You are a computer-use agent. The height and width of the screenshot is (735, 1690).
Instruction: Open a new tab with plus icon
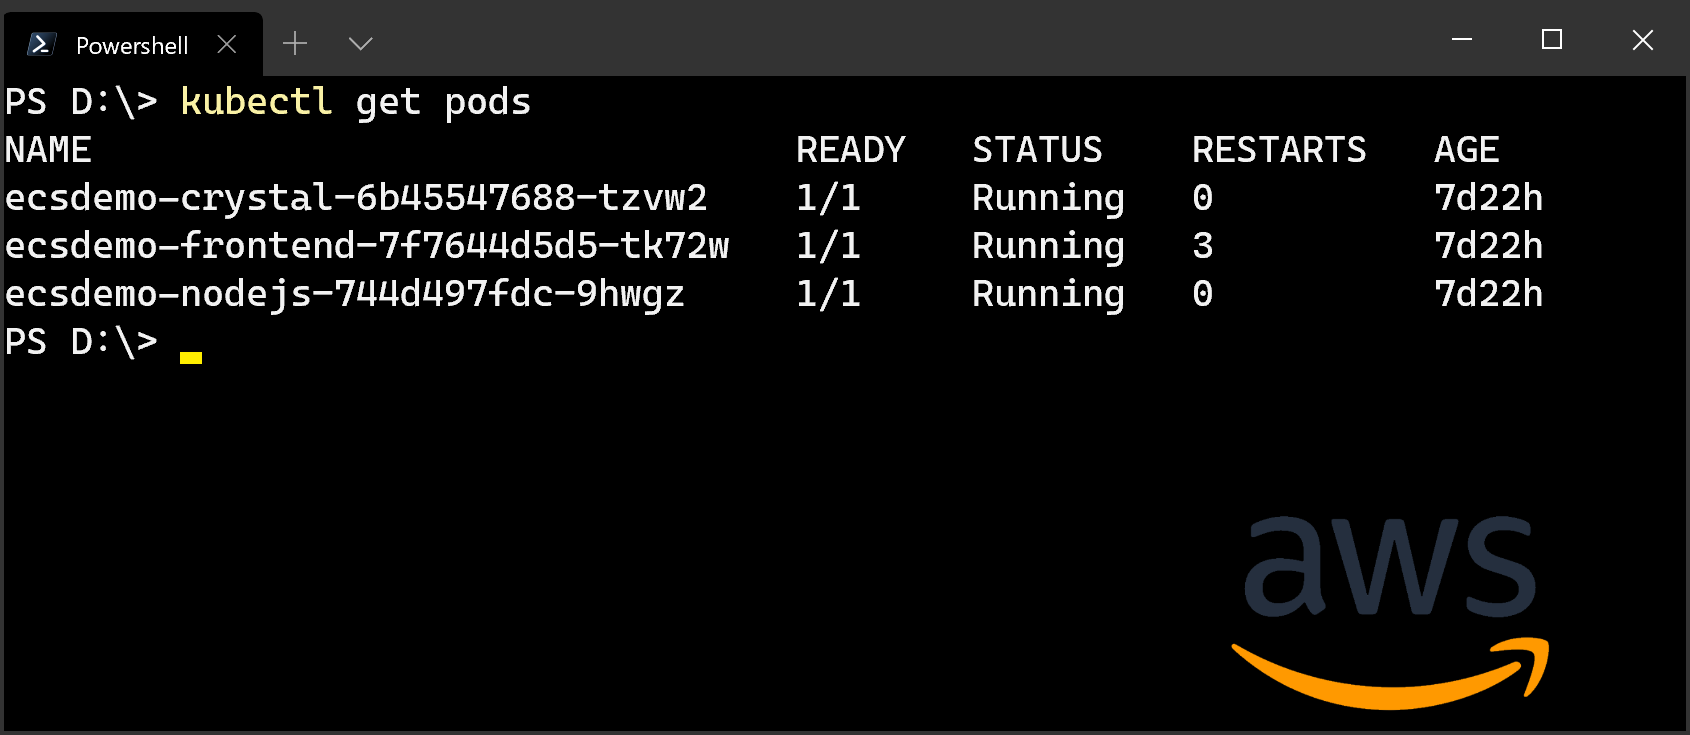[295, 43]
